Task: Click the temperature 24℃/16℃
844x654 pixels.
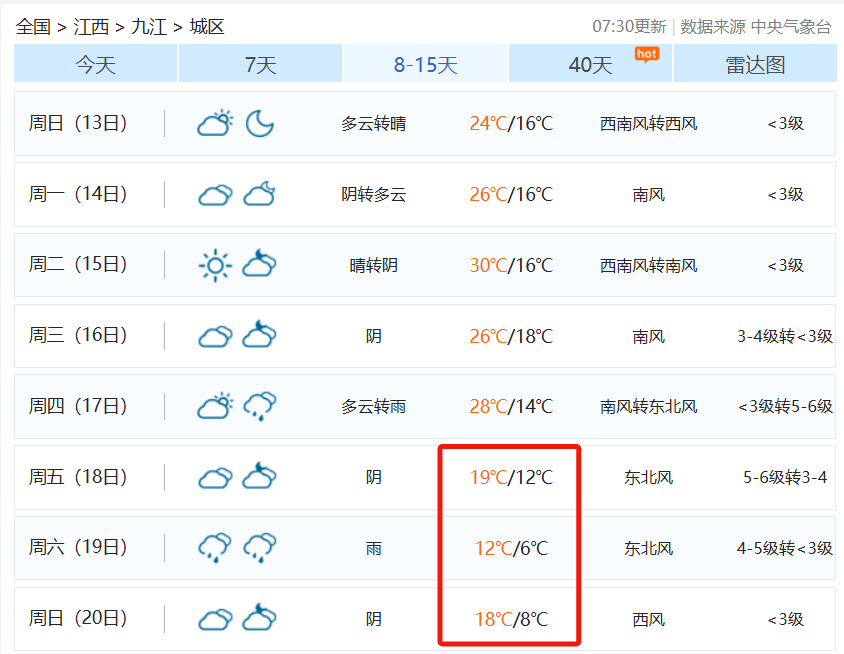Action: coord(511,124)
